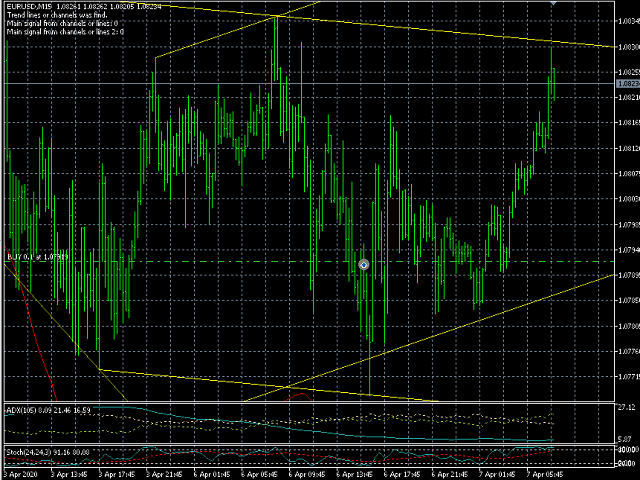Click the "3 Apr 2020" time label
The width and height of the screenshot is (640, 480).
click(20, 475)
